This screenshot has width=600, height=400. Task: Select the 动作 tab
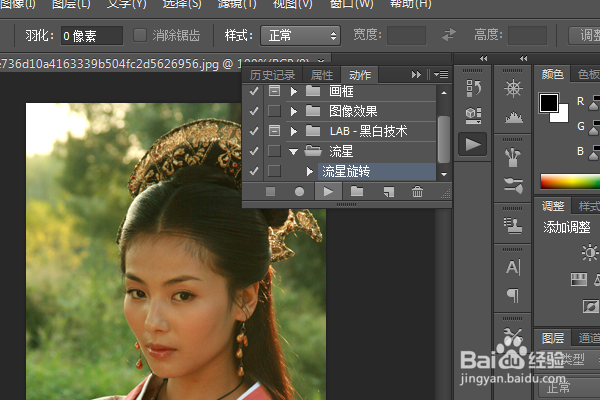[x=360, y=75]
